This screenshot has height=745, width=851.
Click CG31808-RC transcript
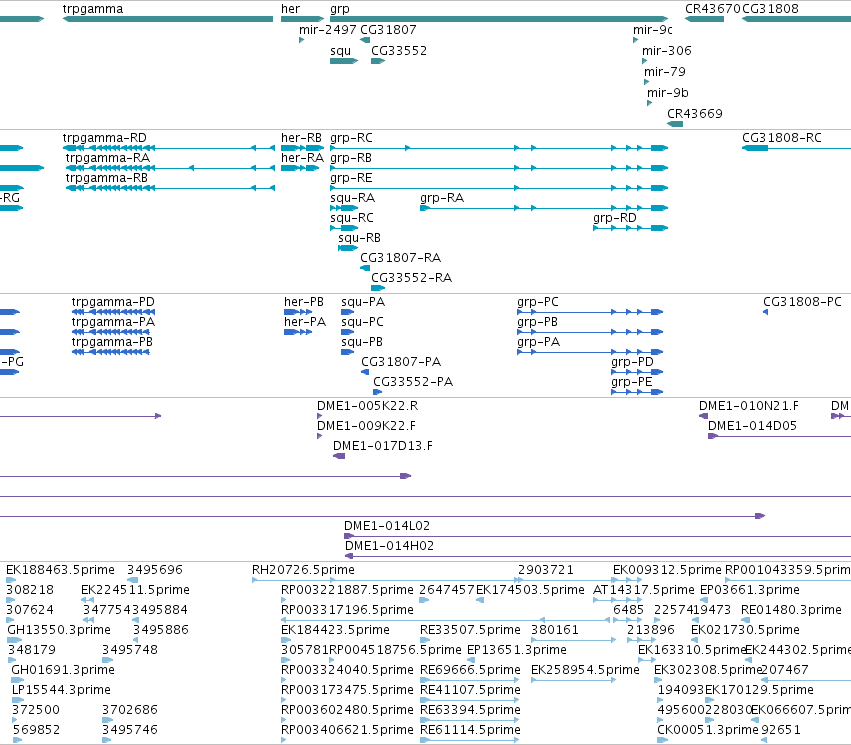[x=796, y=148]
